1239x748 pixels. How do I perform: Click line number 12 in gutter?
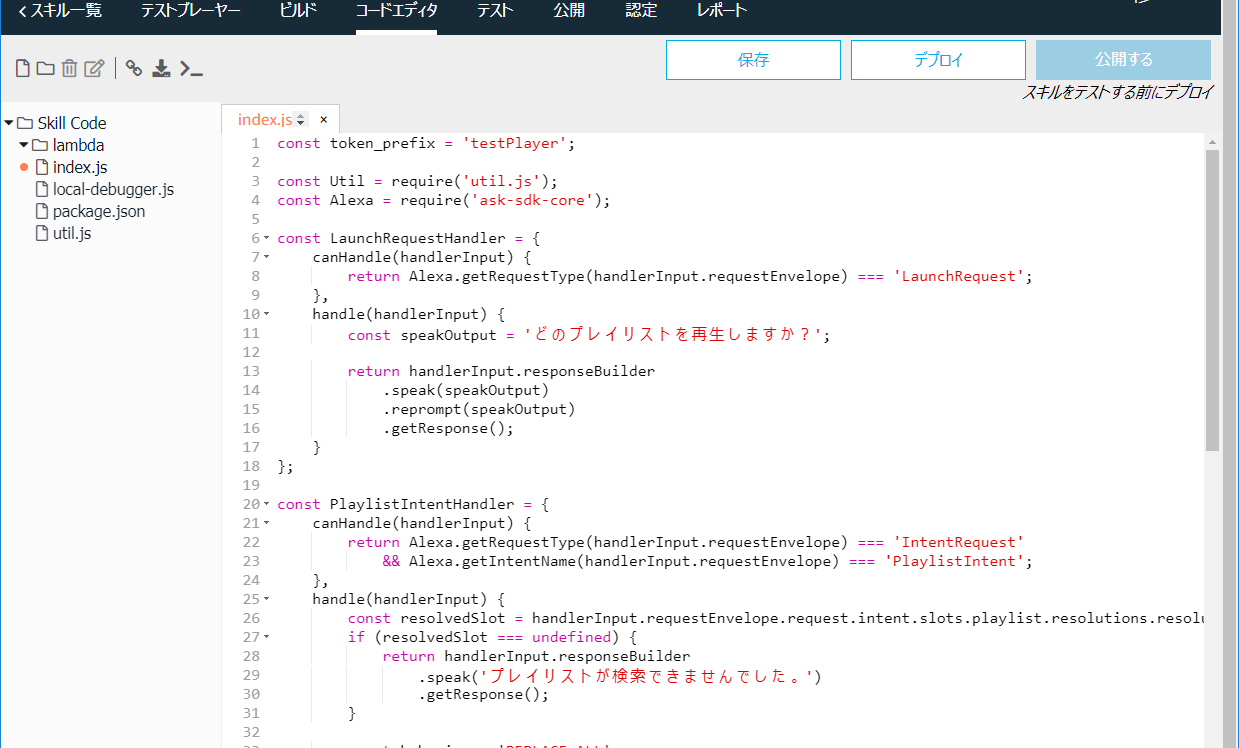(251, 352)
